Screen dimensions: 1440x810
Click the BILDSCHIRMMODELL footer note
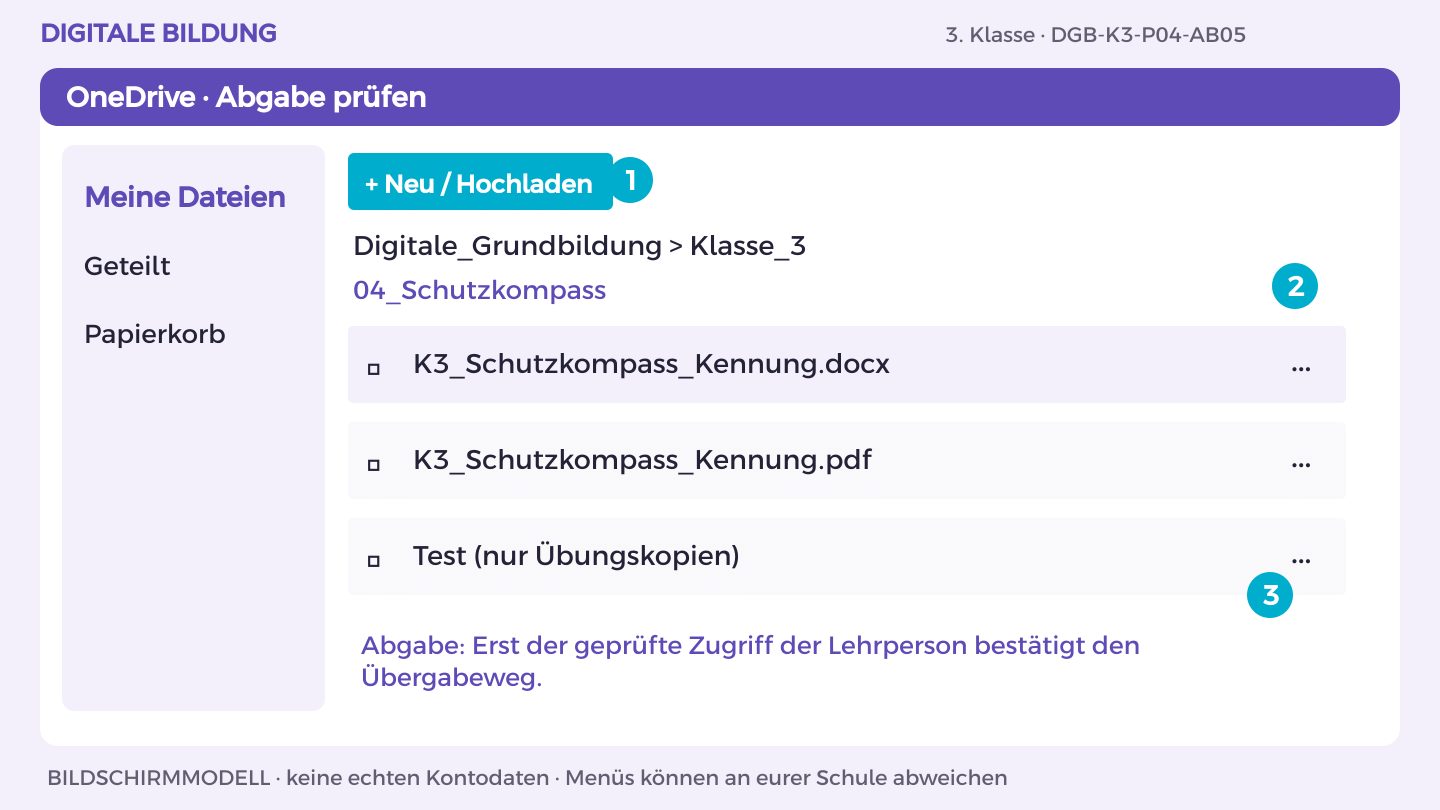(527, 777)
